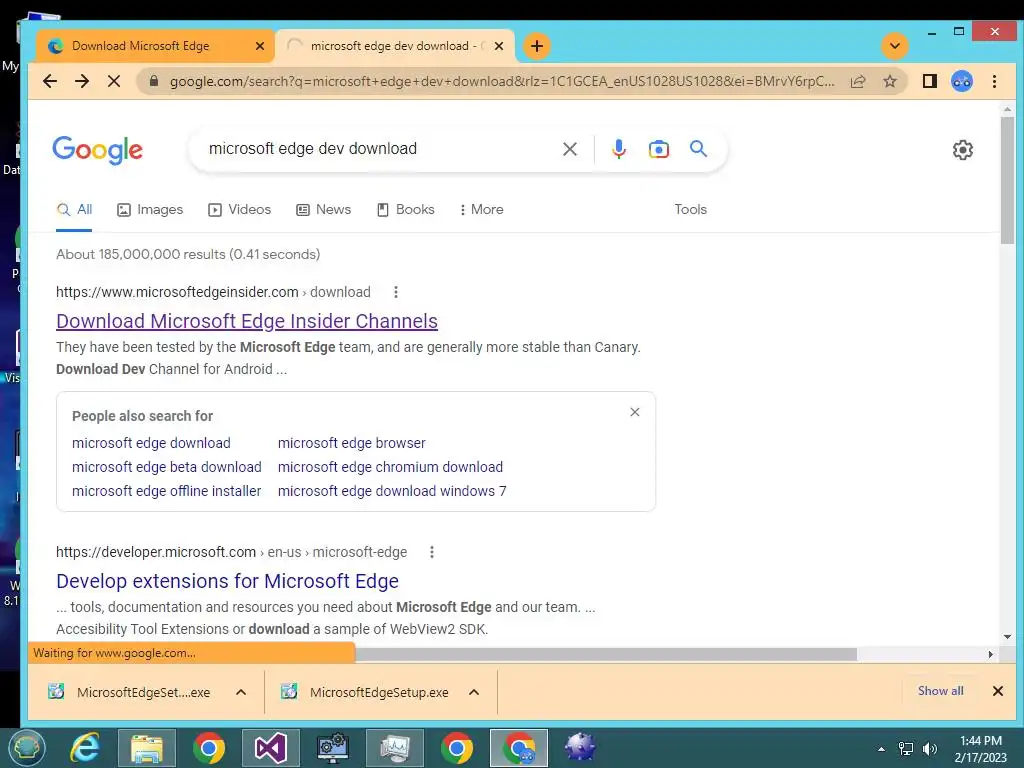This screenshot has width=1024, height=768.
Task: Open Visual Studio from the taskbar
Action: point(270,748)
